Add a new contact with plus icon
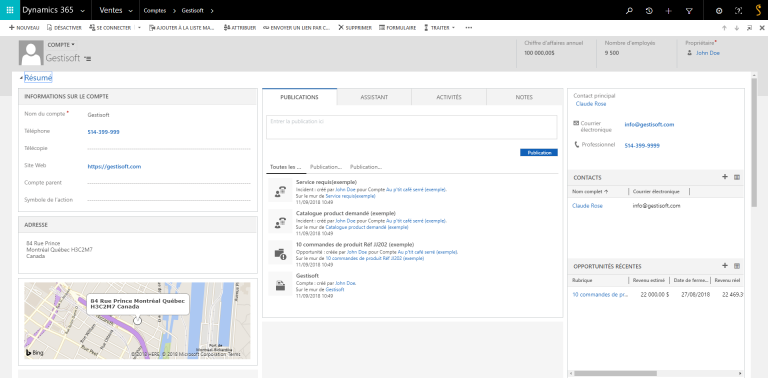768x378 pixels. click(725, 177)
